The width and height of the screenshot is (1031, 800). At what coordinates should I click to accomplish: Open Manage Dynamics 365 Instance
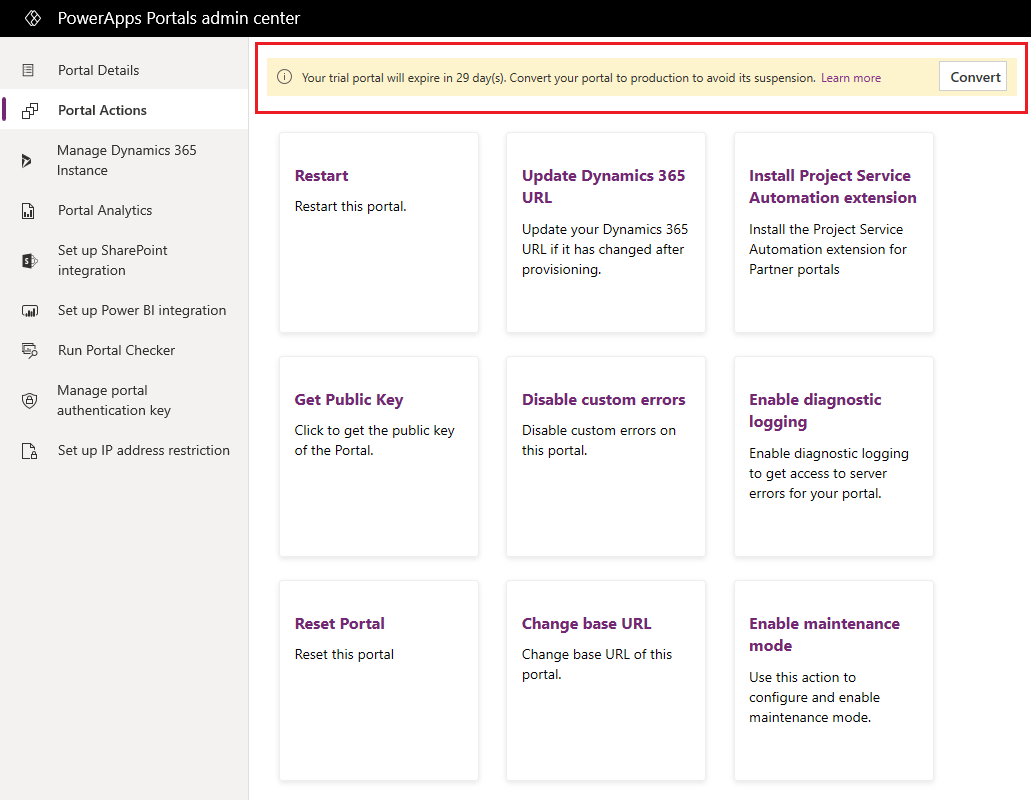pyautogui.click(x=124, y=160)
